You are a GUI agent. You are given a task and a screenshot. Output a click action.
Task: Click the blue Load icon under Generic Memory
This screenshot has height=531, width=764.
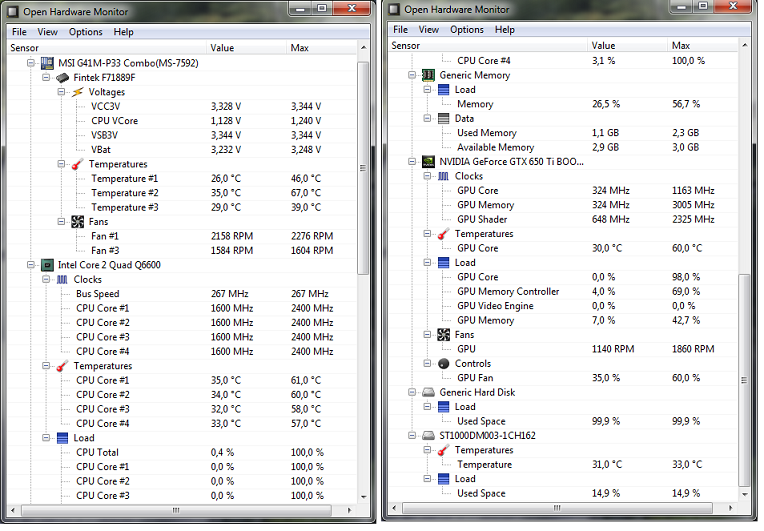(x=443, y=90)
